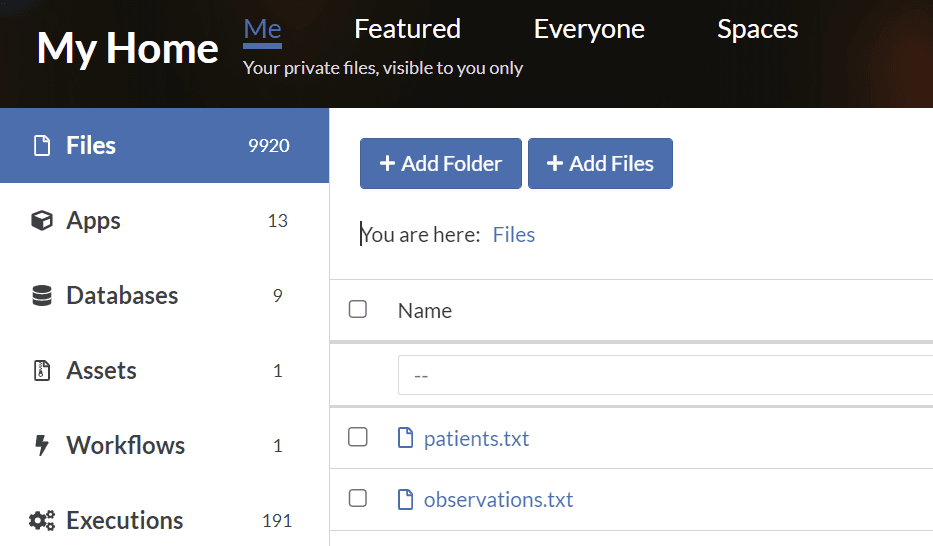The image size is (933, 546).
Task: Click the file icon beside observations.txt
Action: (405, 500)
